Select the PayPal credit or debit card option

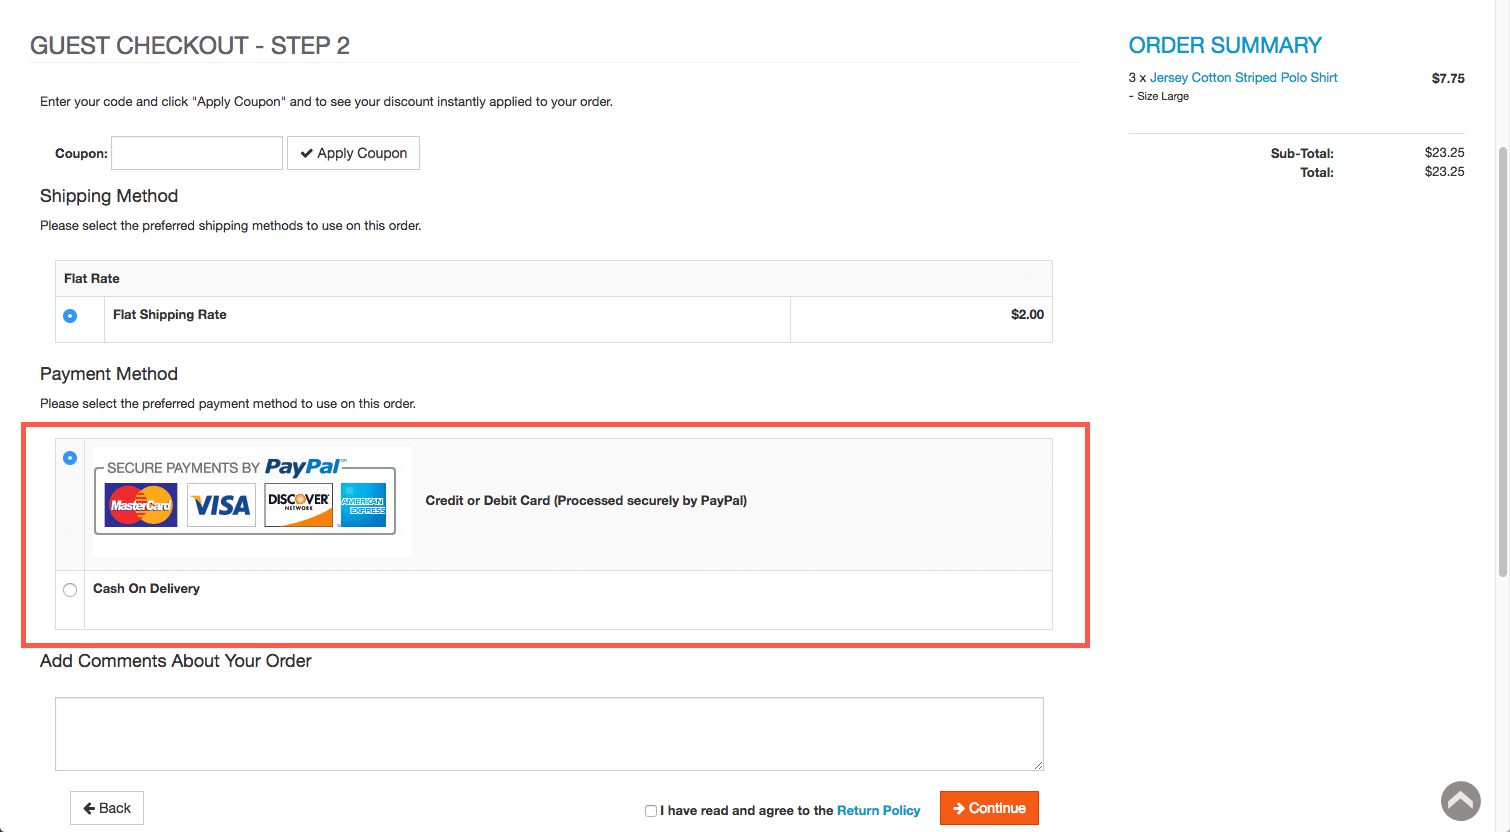tap(70, 458)
